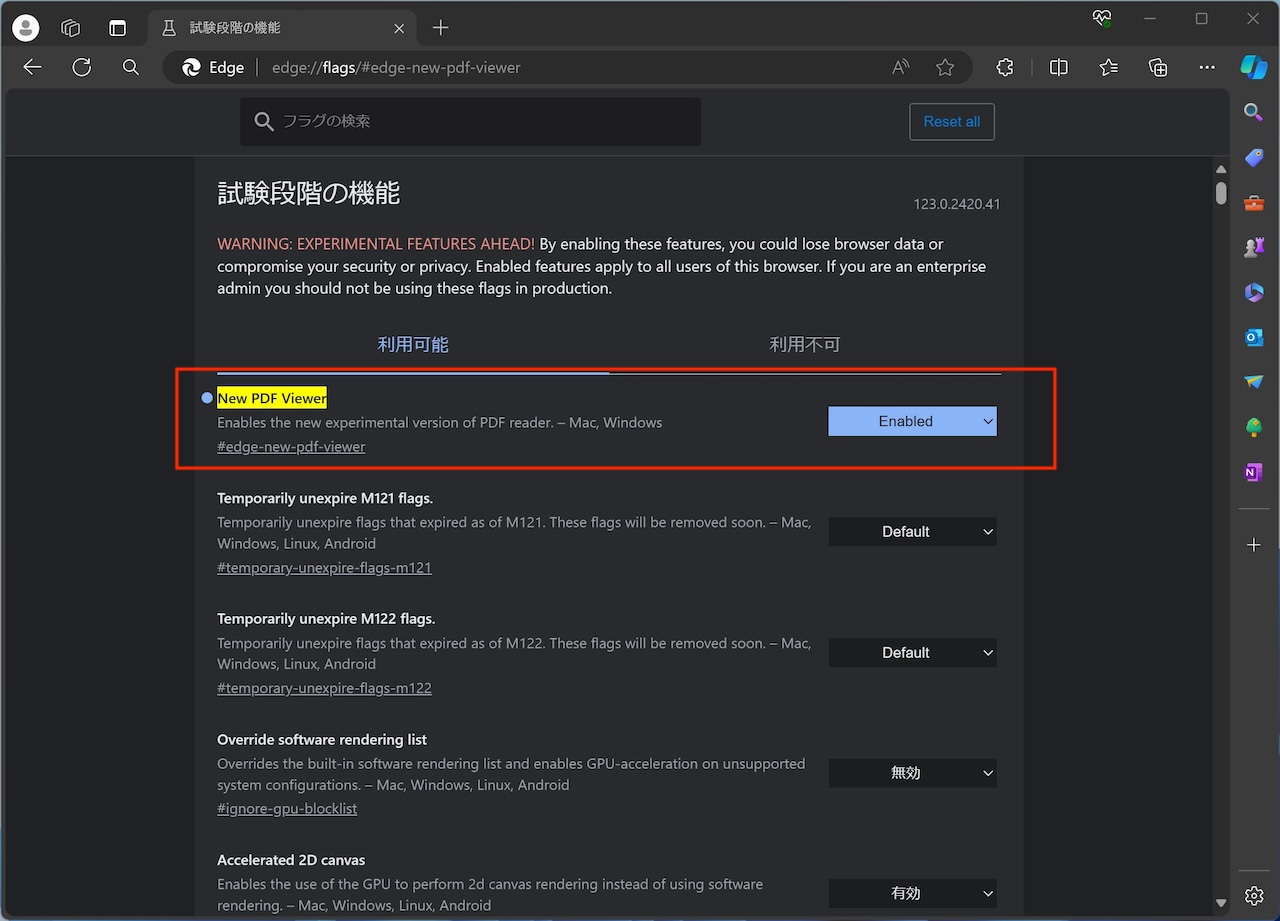Open the tab actions menu icon

[x=118, y=28]
